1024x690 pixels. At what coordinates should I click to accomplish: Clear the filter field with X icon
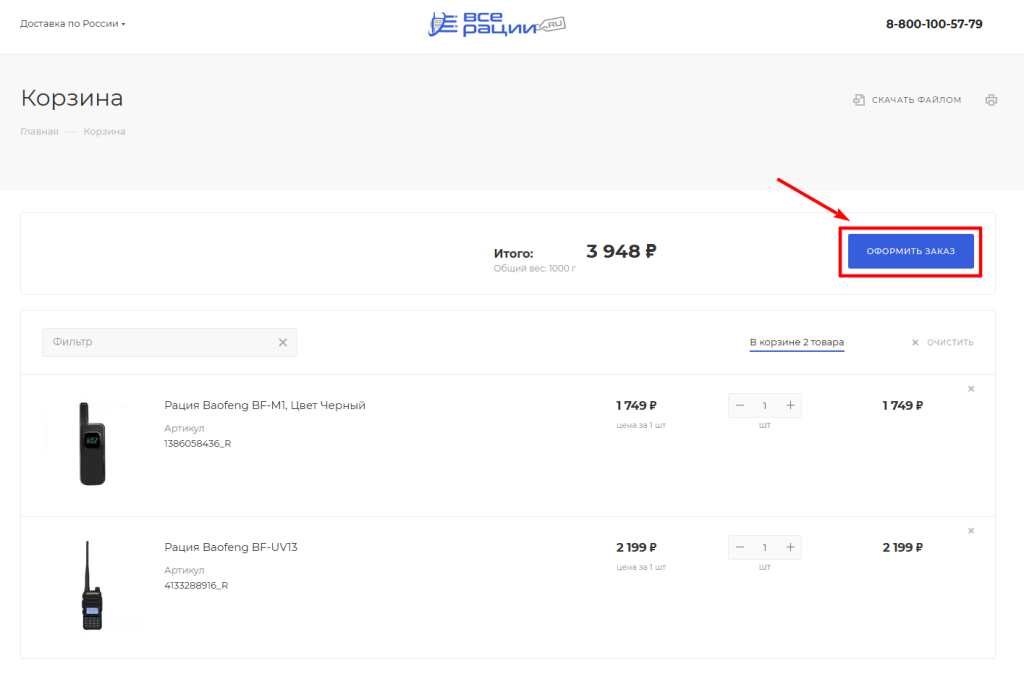(282, 342)
